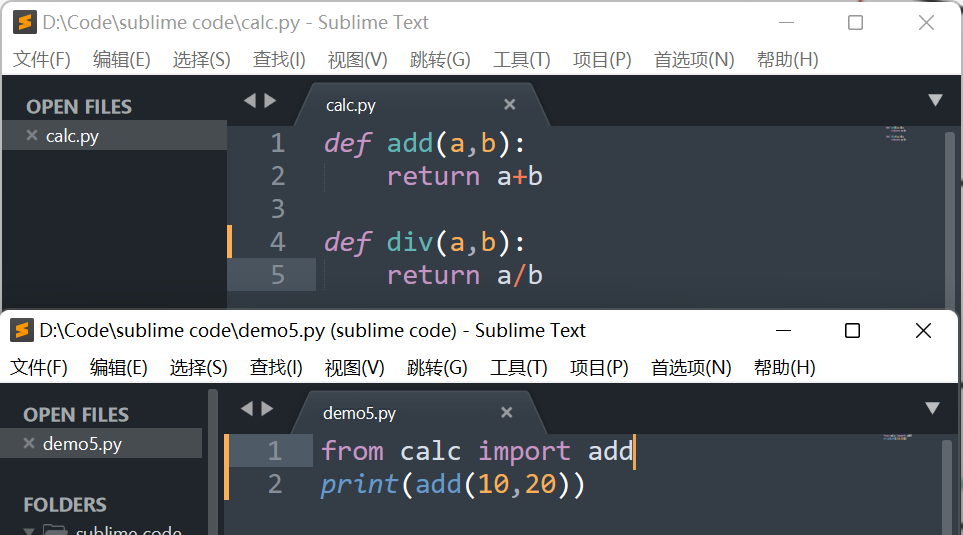Collapse the sublime code folder in sidebar
Viewport: 963px width, 535px height.
pyautogui.click(x=30, y=530)
